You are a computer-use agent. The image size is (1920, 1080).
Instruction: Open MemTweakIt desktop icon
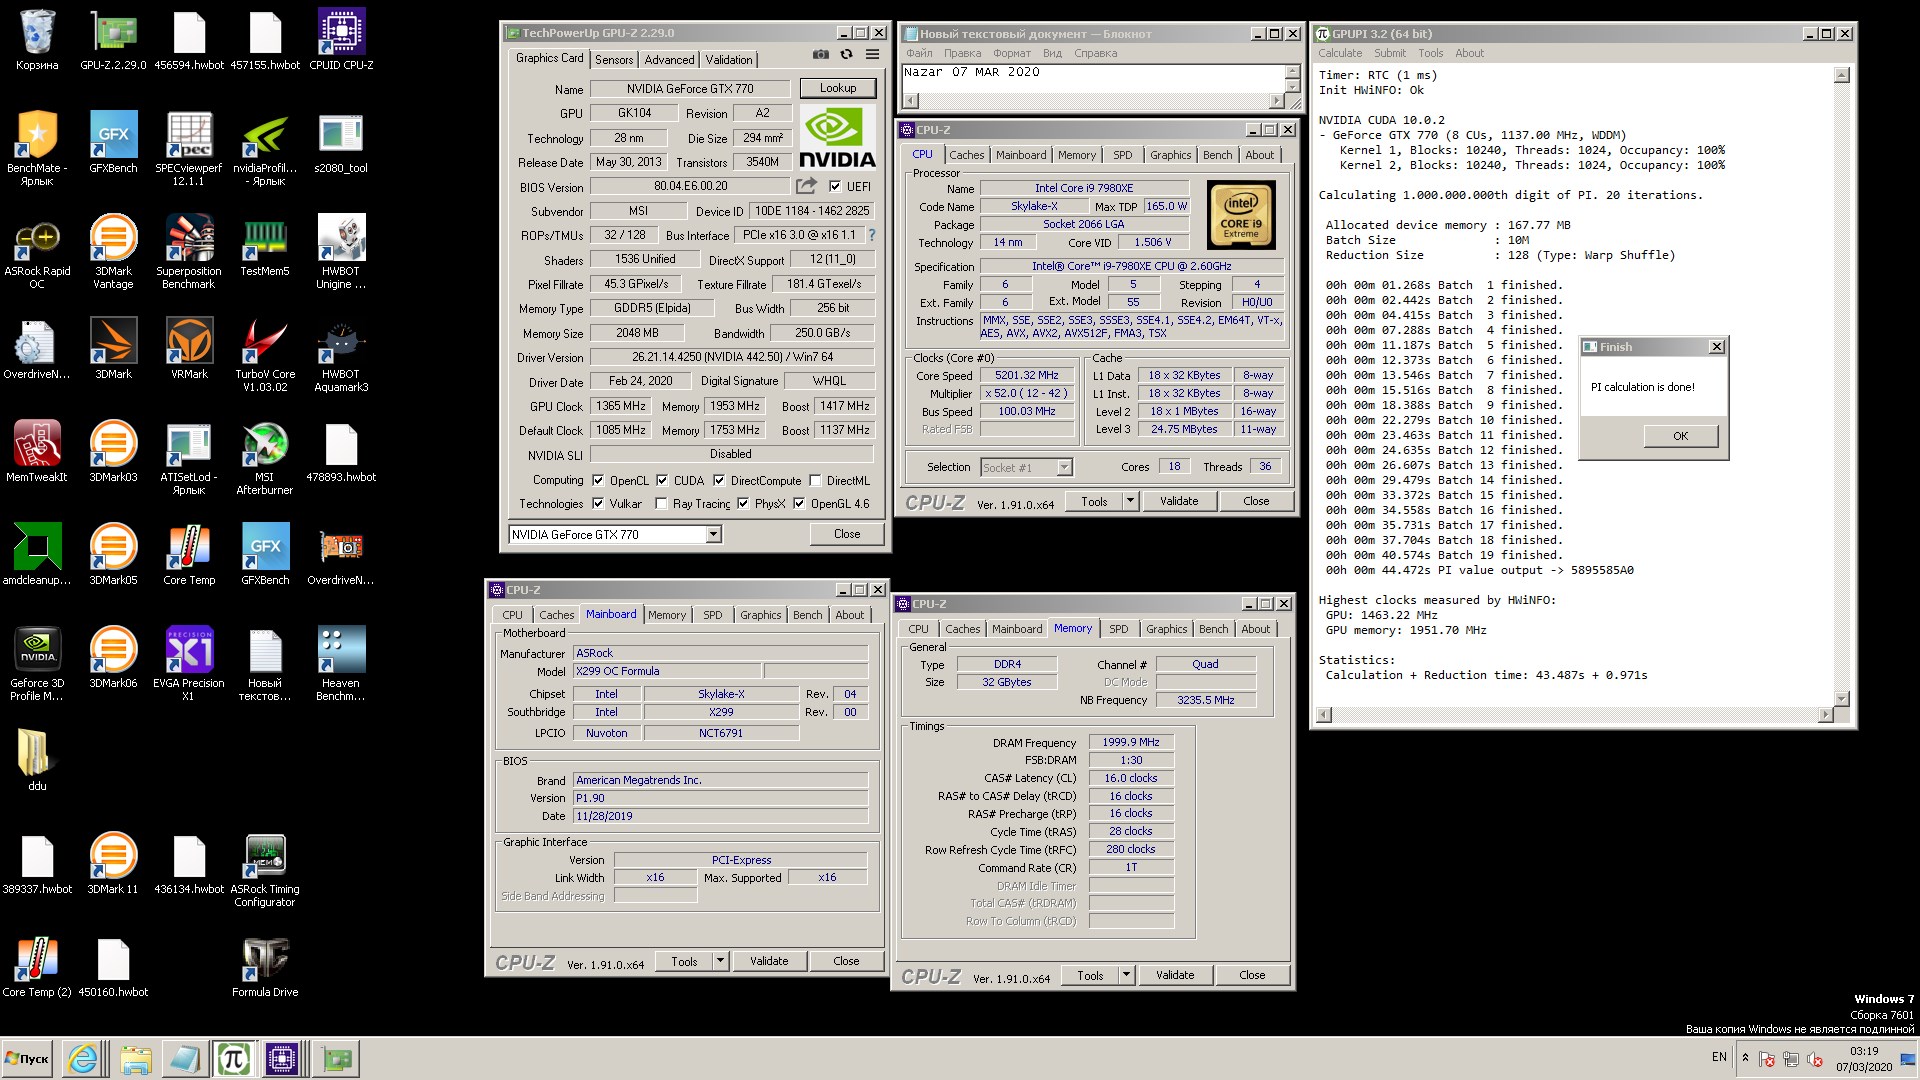tap(37, 452)
